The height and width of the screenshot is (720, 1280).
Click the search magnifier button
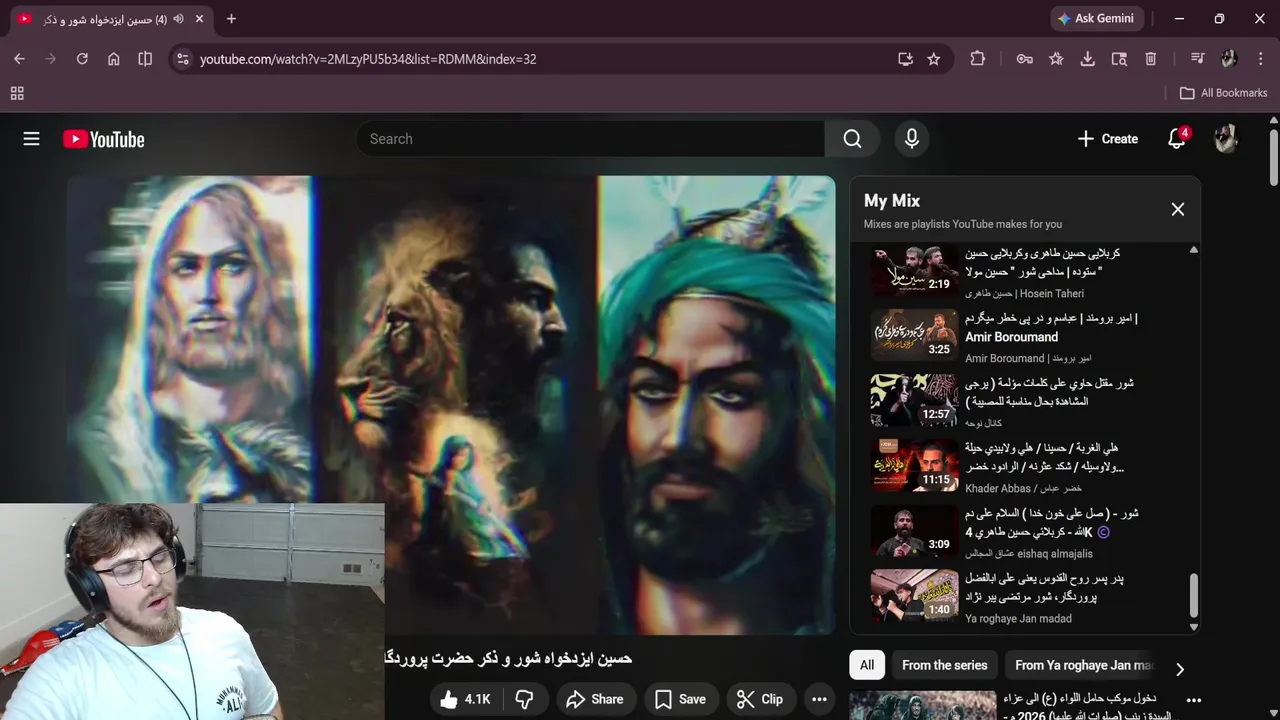[x=852, y=139]
